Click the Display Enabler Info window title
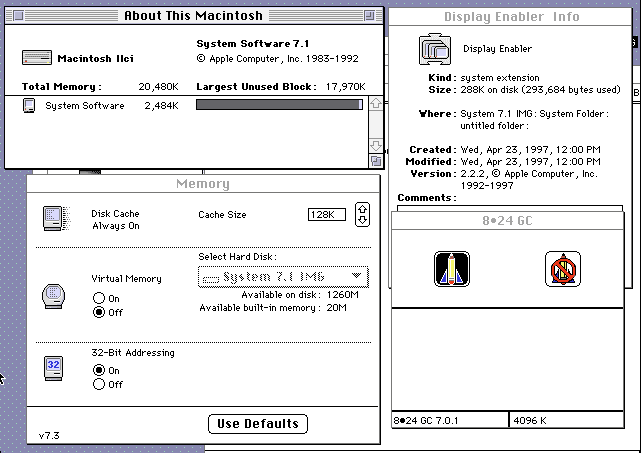641x453 pixels. [x=512, y=17]
